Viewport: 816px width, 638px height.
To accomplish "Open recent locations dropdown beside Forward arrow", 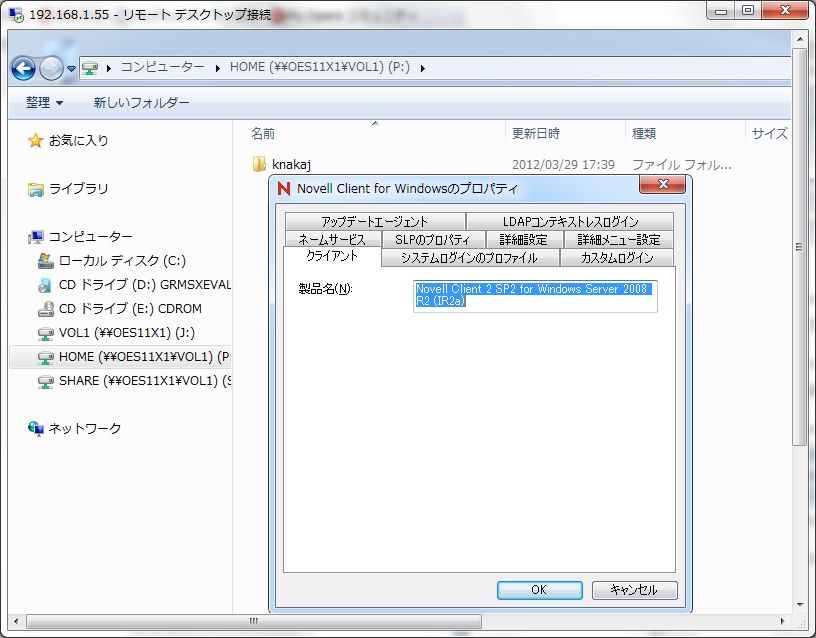I will point(71,68).
